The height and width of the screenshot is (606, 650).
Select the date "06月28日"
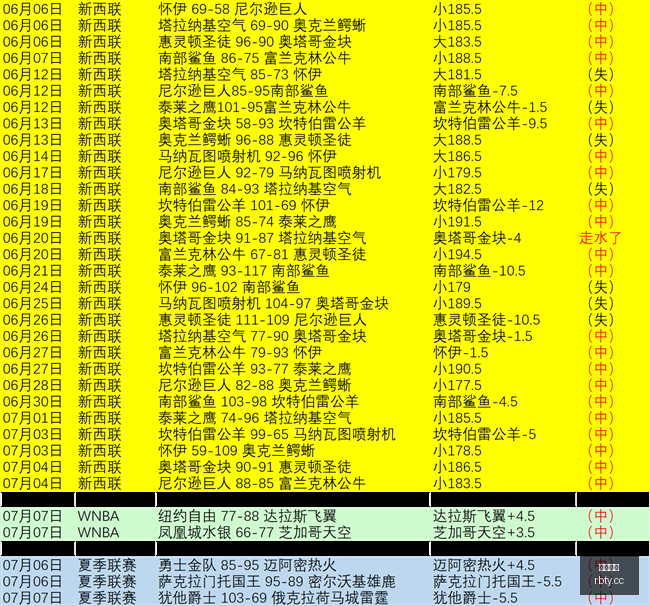tap(32, 385)
